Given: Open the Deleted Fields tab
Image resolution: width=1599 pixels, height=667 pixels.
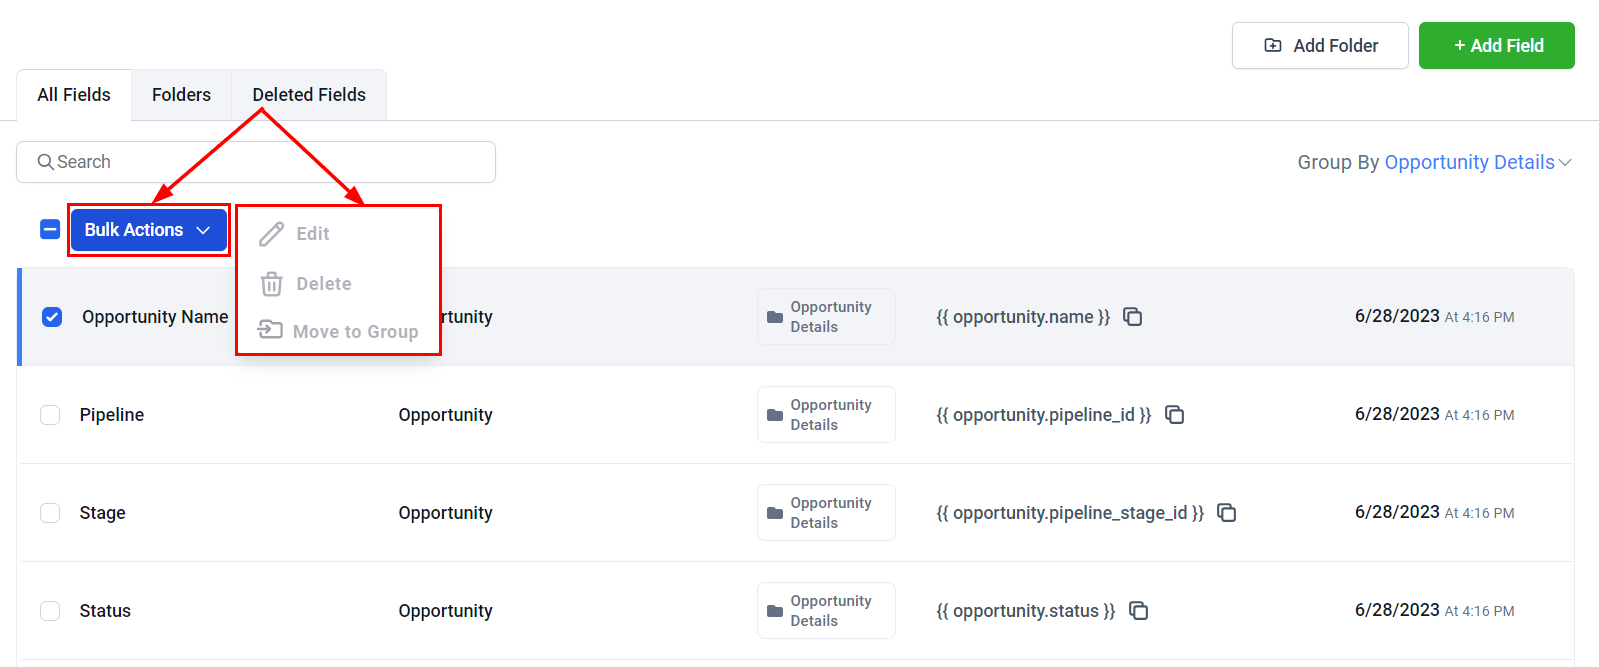Looking at the screenshot, I should [309, 95].
